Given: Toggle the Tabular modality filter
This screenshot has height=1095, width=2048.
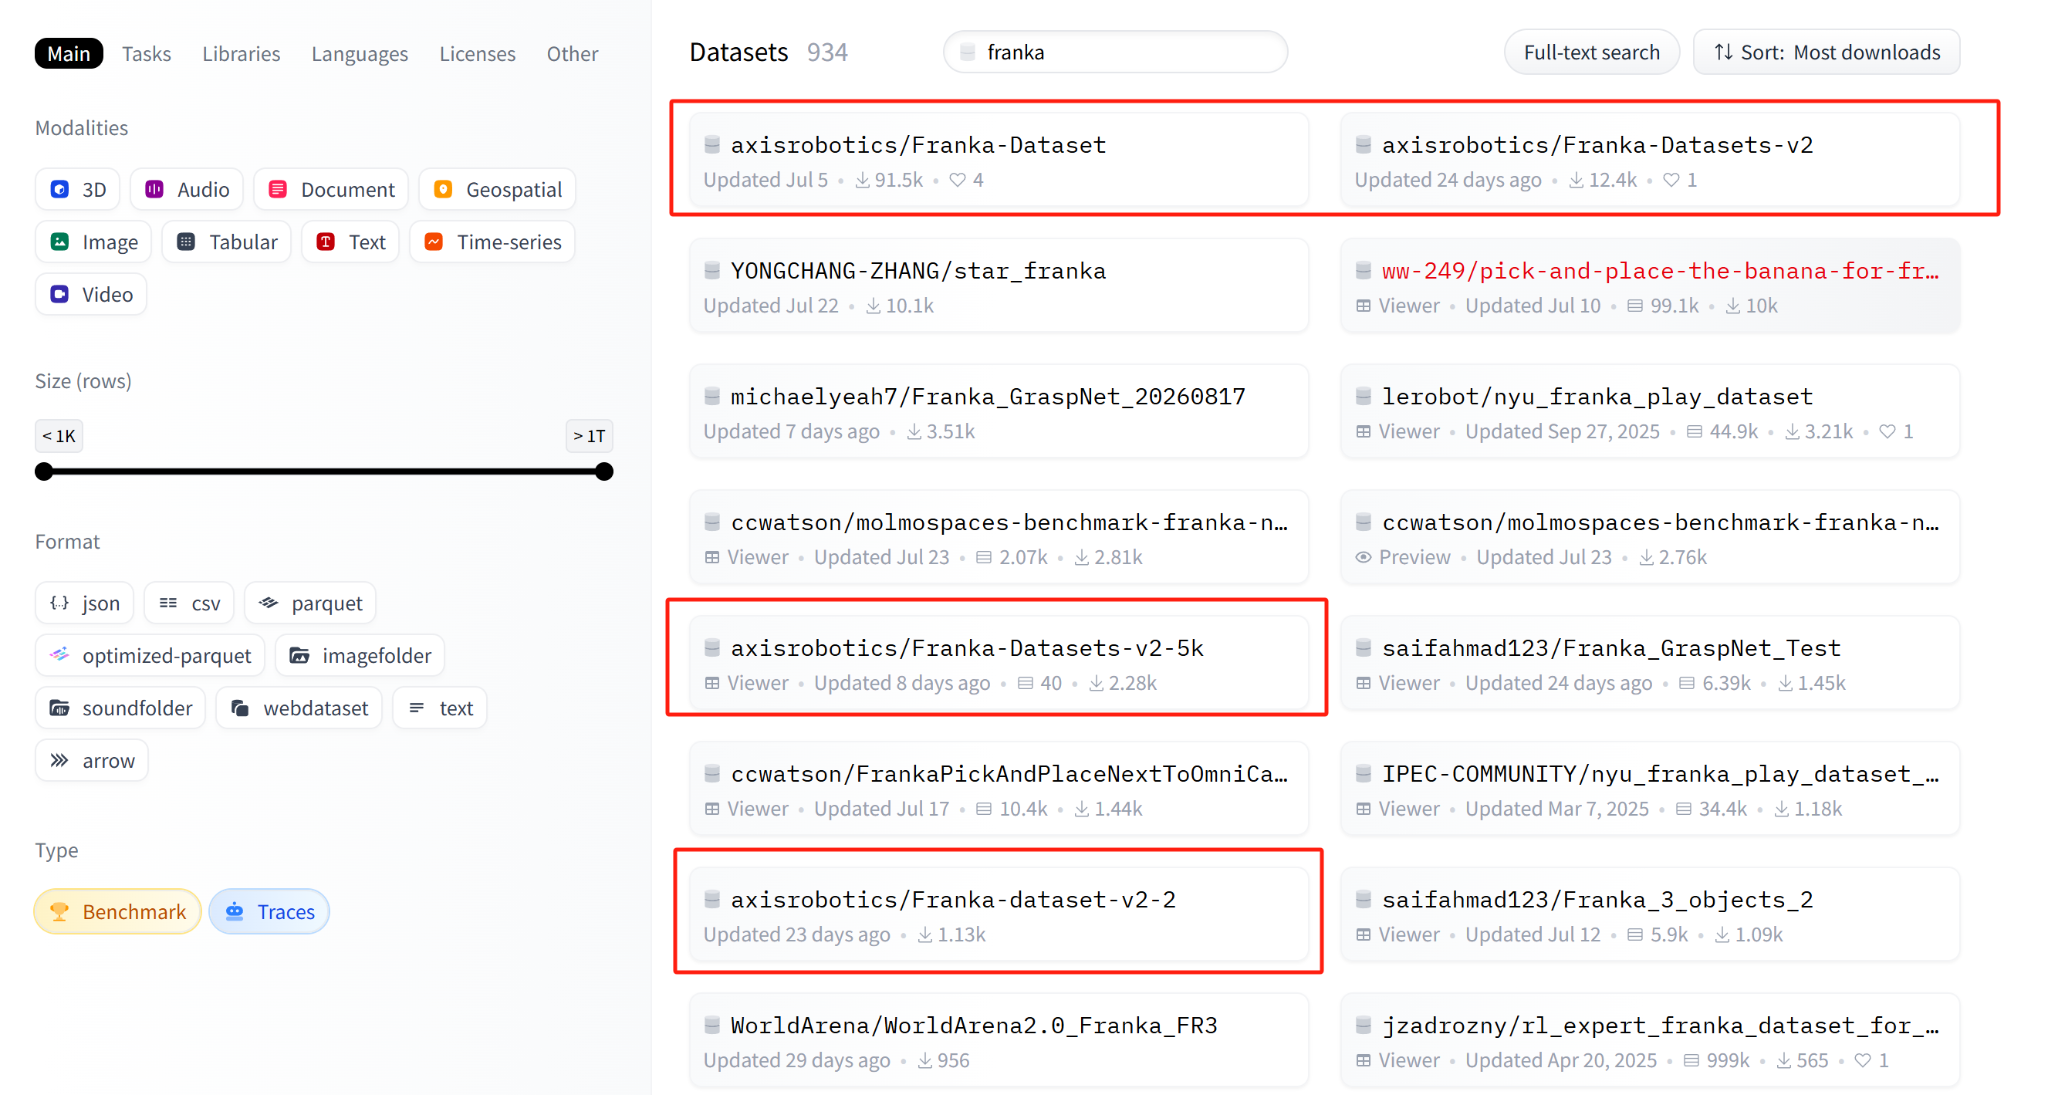Looking at the screenshot, I should pyautogui.click(x=227, y=242).
